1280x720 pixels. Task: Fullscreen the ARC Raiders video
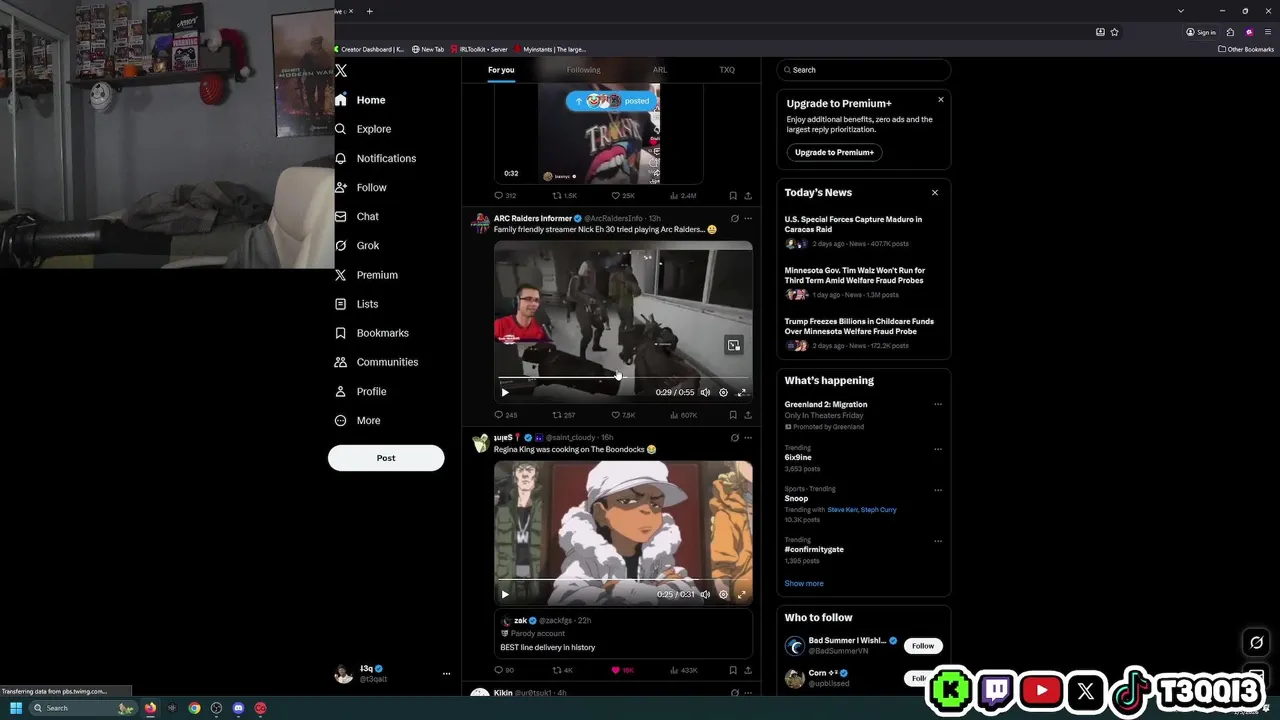741,393
